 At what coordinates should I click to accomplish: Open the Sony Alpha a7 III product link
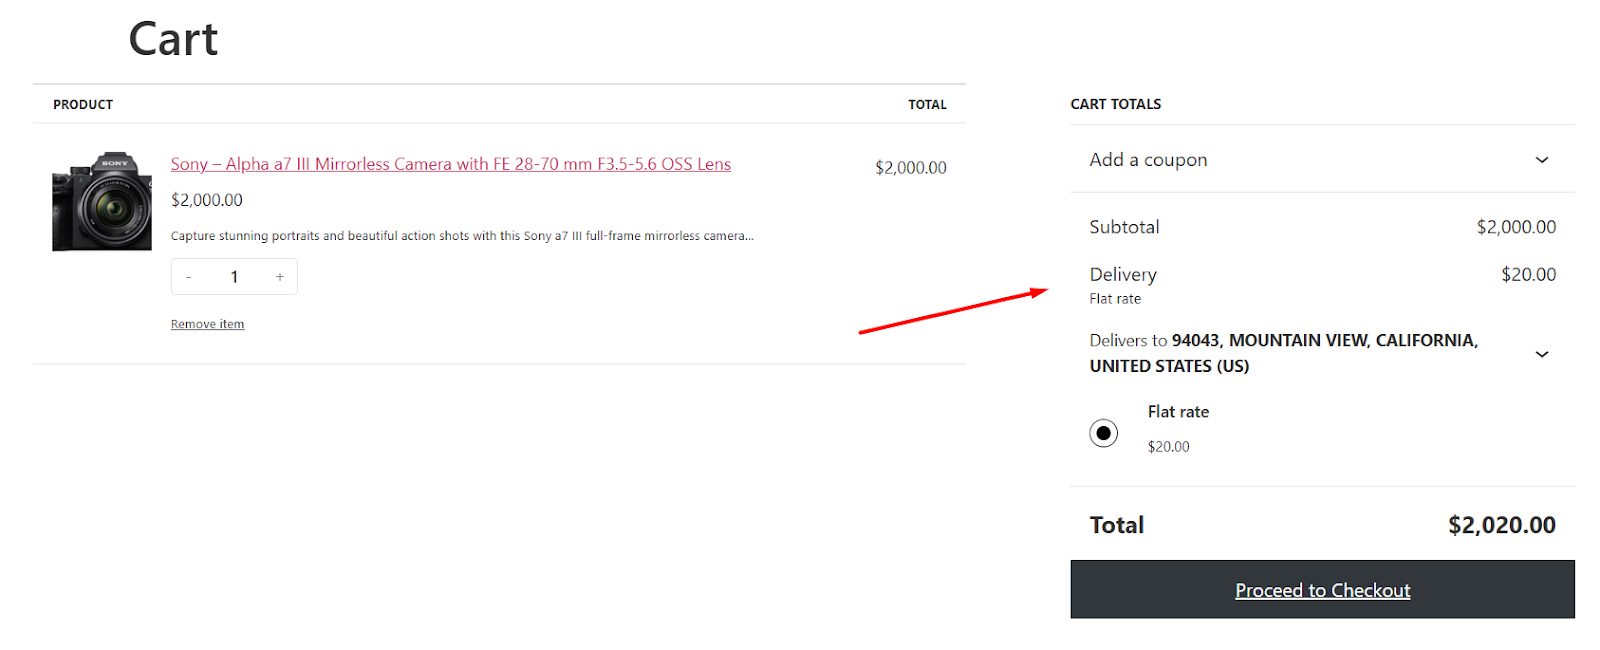click(x=451, y=164)
